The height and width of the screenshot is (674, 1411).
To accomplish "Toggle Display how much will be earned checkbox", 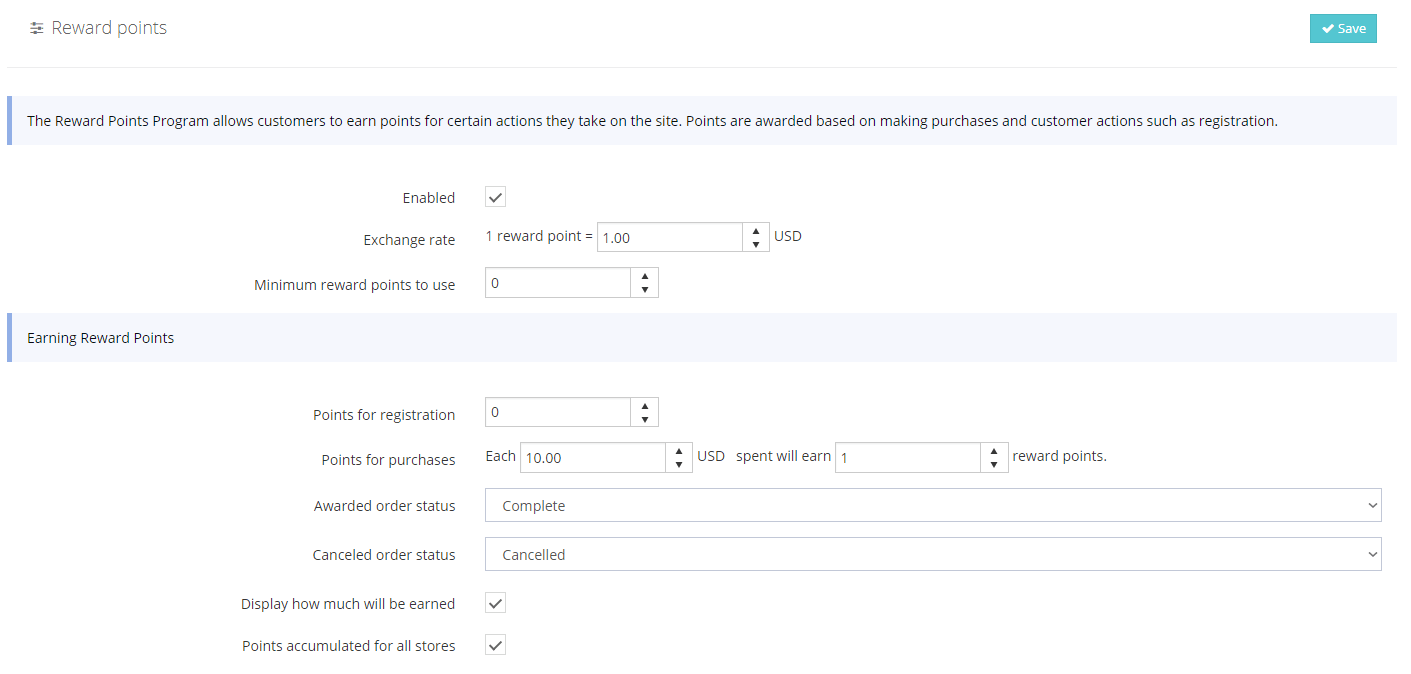I will coord(496,603).
